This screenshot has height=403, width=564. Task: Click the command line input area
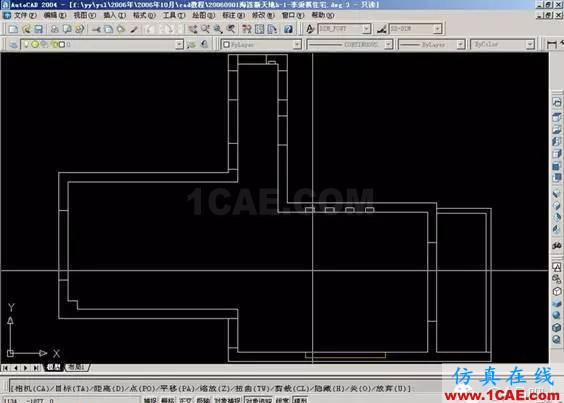225,386
